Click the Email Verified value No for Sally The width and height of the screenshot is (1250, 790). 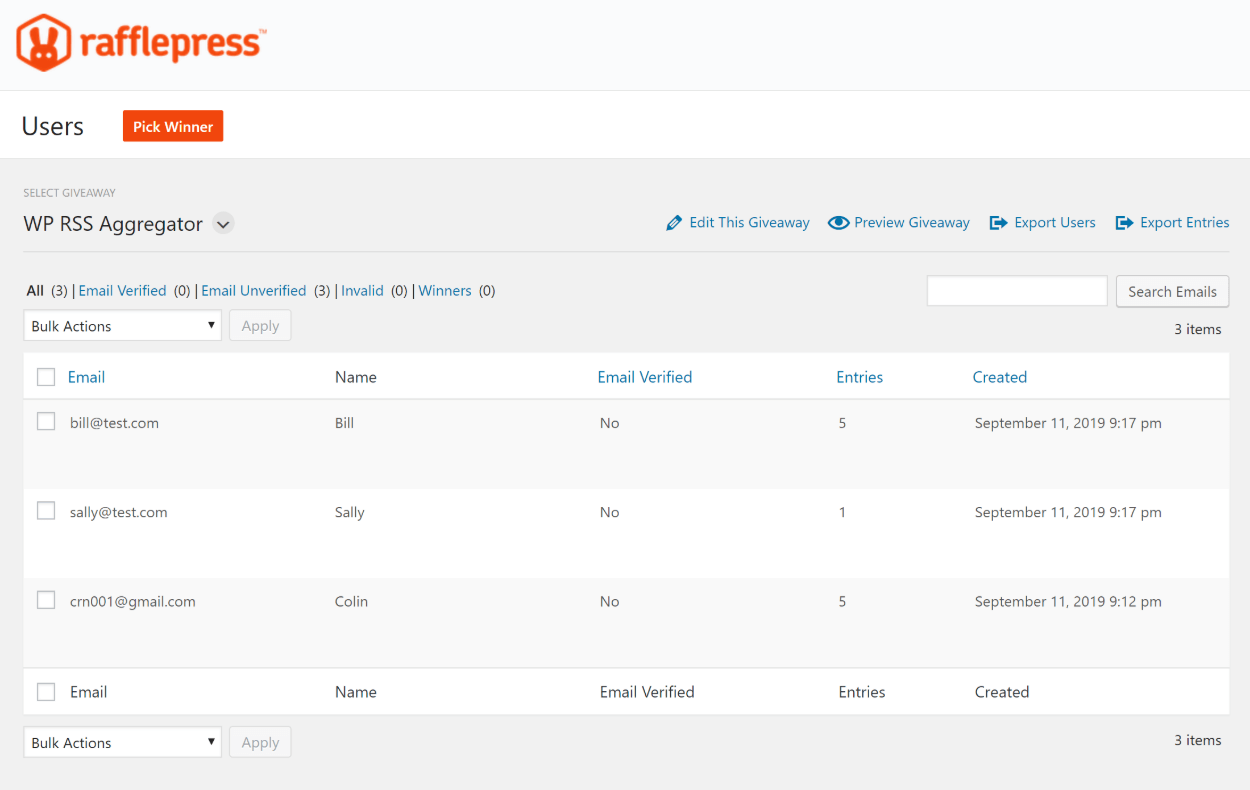(x=609, y=512)
